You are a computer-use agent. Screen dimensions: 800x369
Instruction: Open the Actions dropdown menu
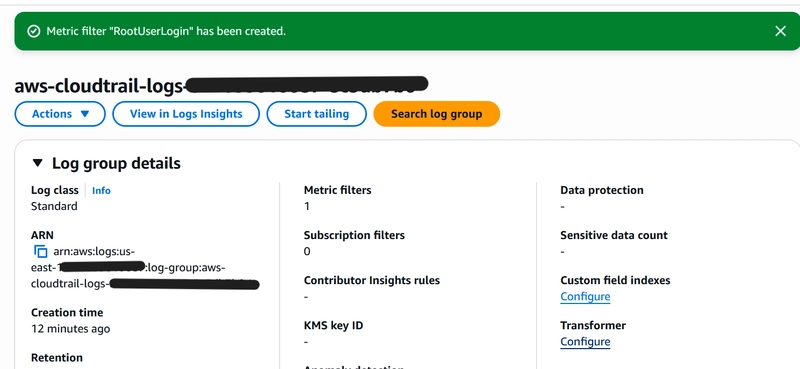pos(60,114)
